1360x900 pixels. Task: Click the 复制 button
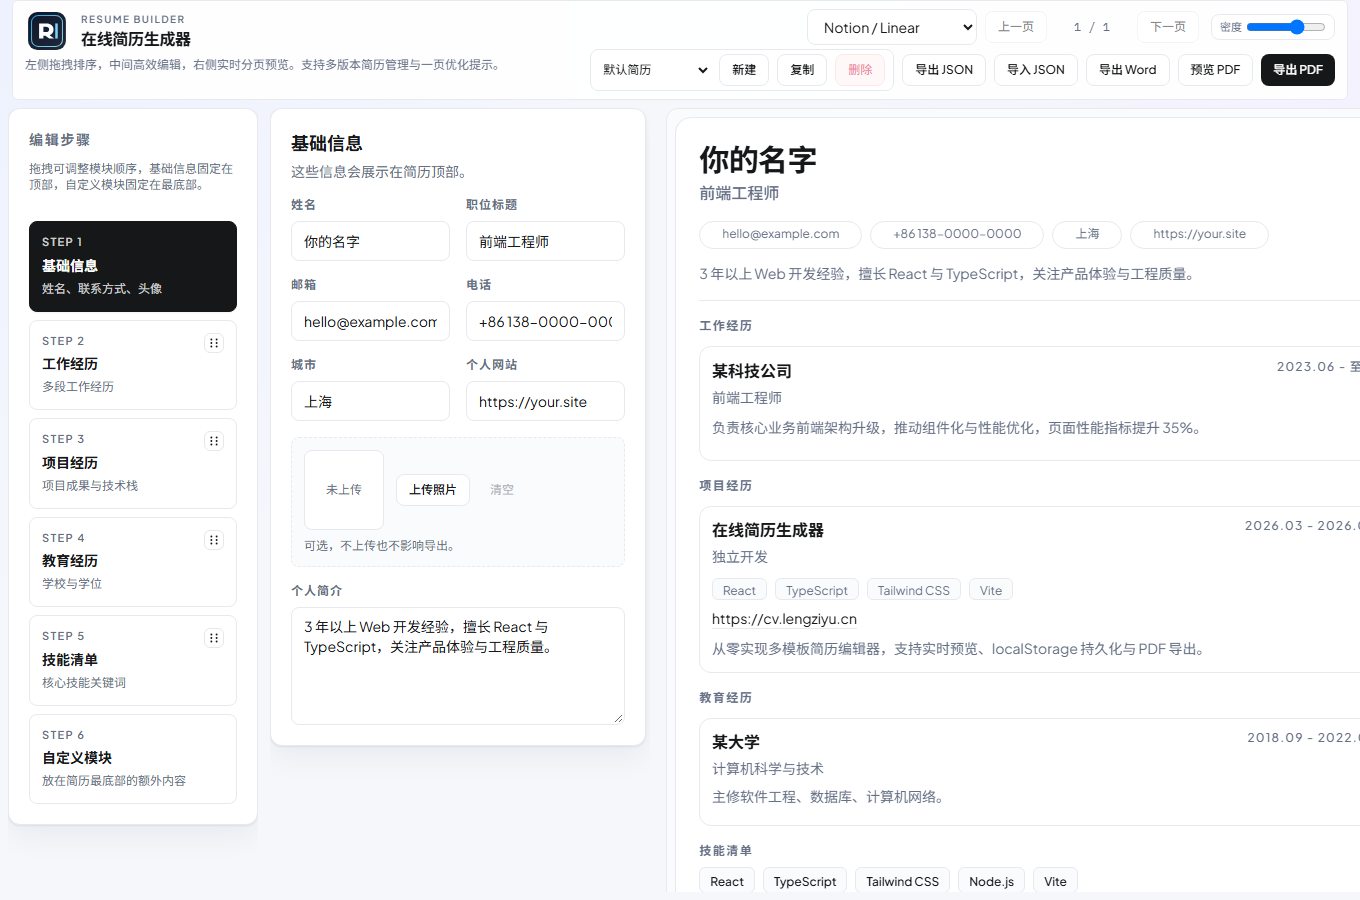coord(802,70)
